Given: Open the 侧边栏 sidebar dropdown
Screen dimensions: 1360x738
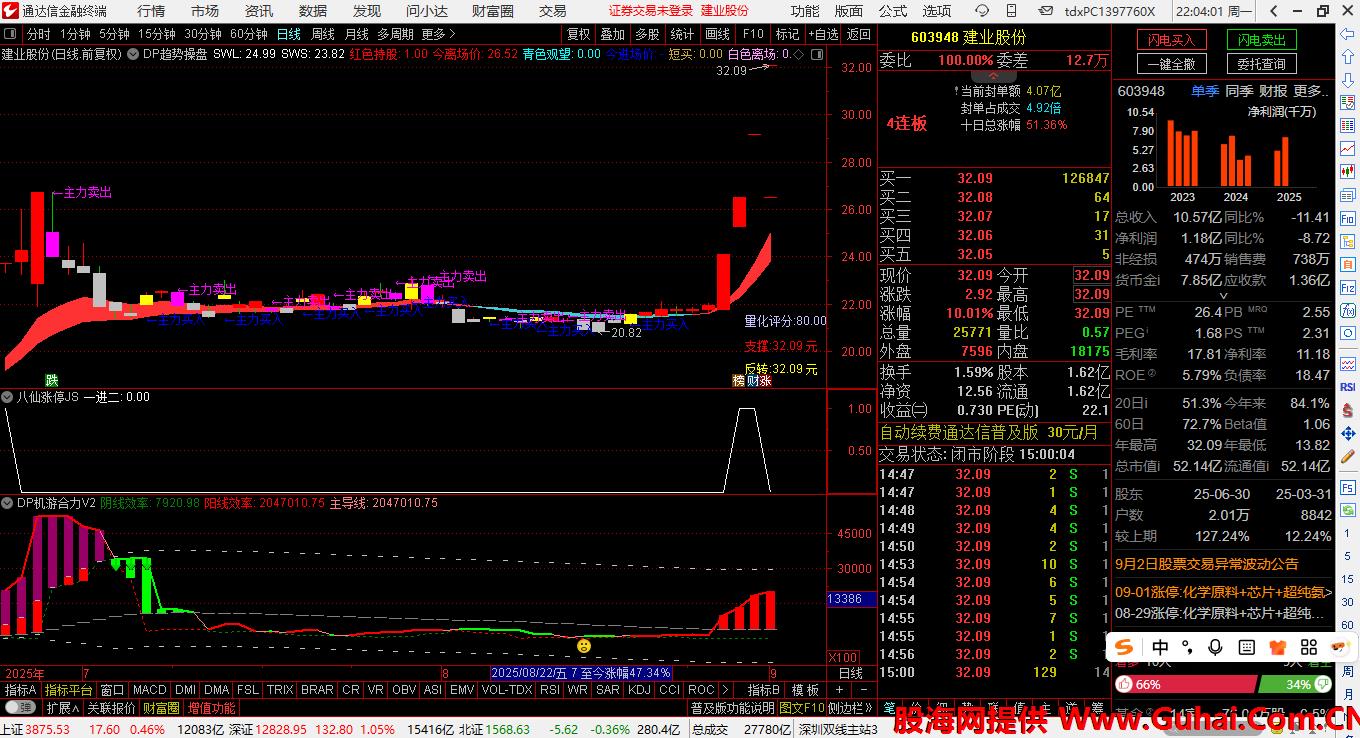Looking at the screenshot, I should tap(850, 708).
